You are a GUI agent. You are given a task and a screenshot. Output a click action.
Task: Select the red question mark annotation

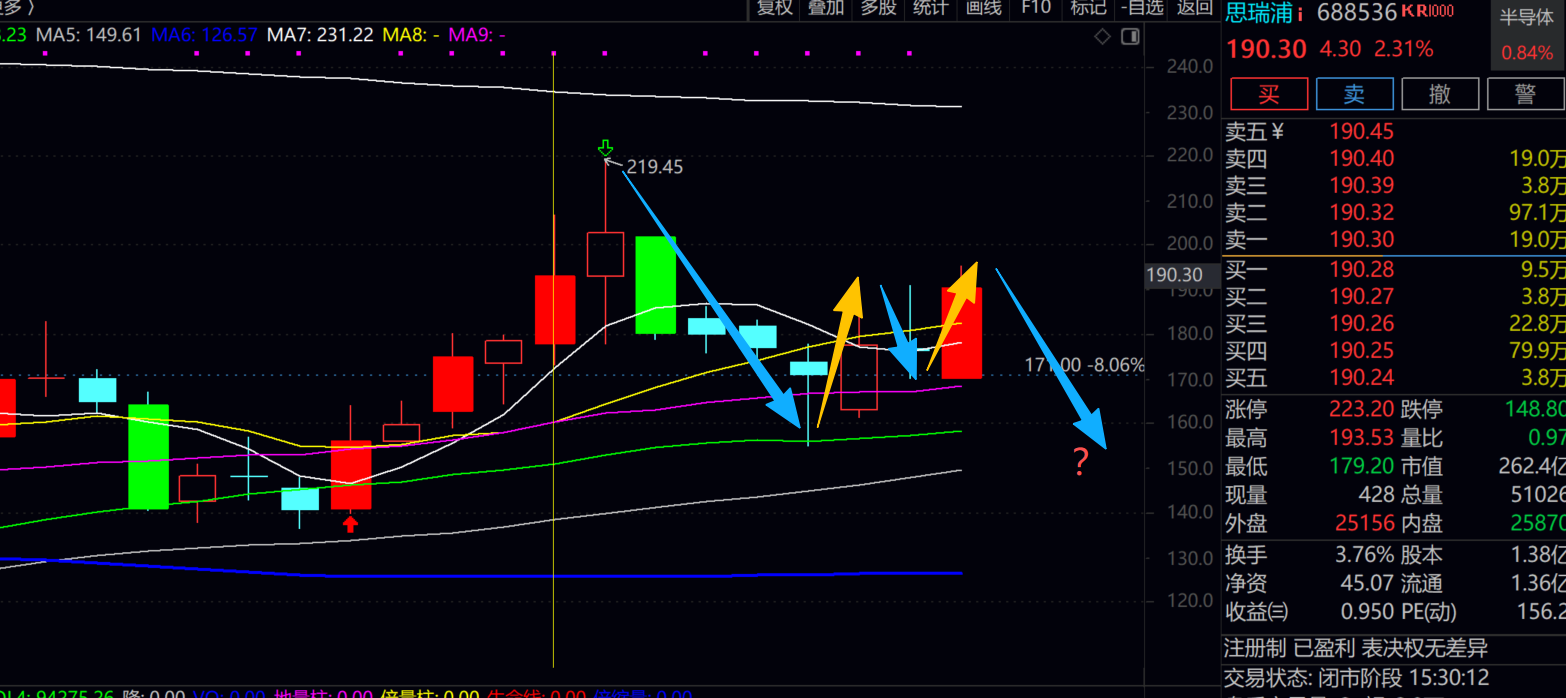(1080, 462)
